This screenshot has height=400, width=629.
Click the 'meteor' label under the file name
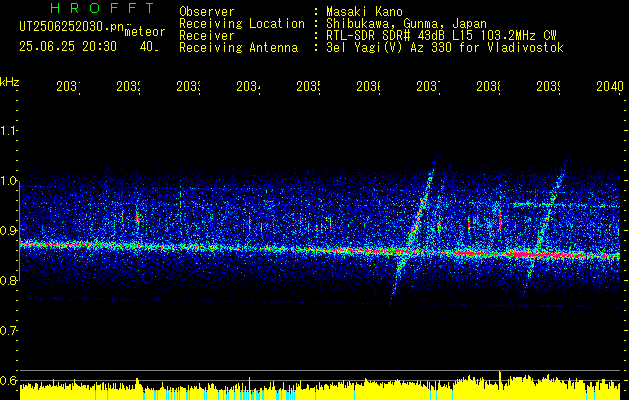[145, 32]
